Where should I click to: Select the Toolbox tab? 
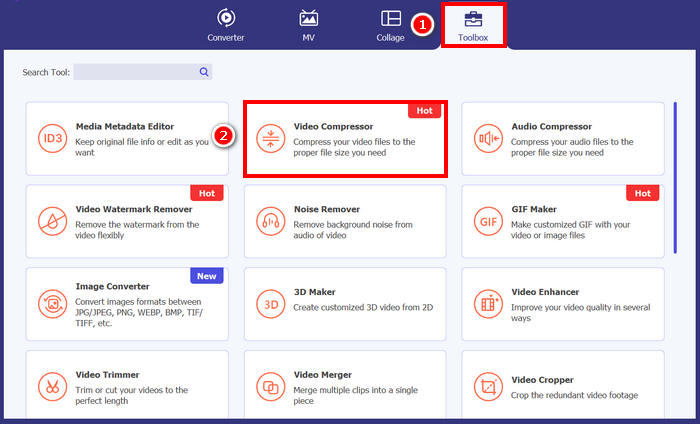tap(473, 25)
